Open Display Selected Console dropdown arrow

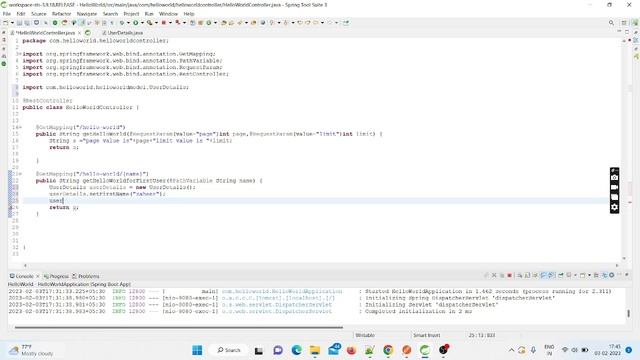(x=575, y=276)
